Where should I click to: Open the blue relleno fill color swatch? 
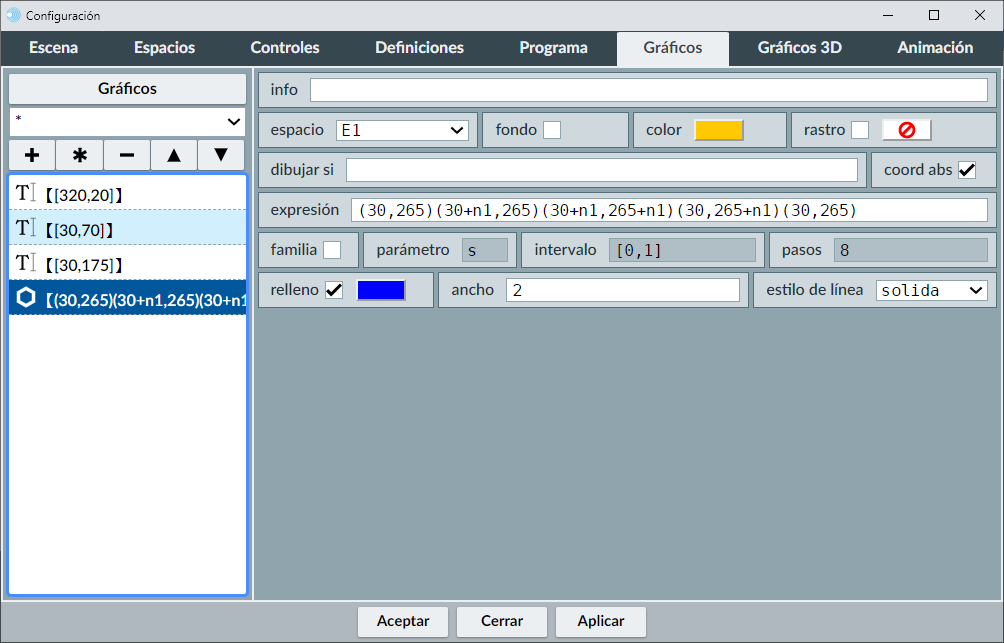click(381, 290)
